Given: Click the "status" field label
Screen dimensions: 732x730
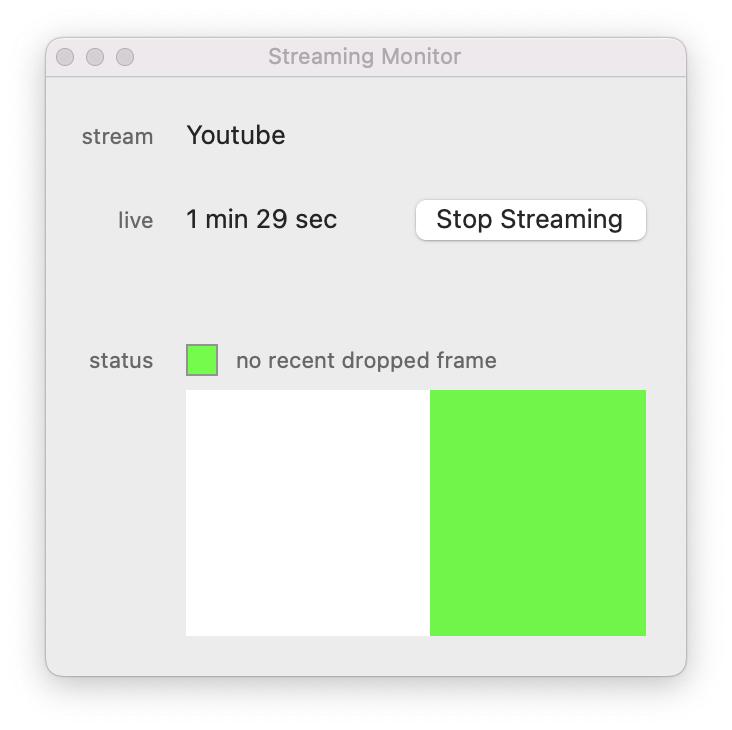Looking at the screenshot, I should click(121, 361).
